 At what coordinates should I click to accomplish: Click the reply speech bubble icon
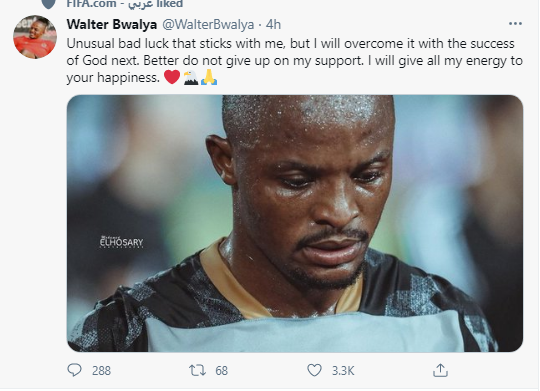[x=74, y=370]
